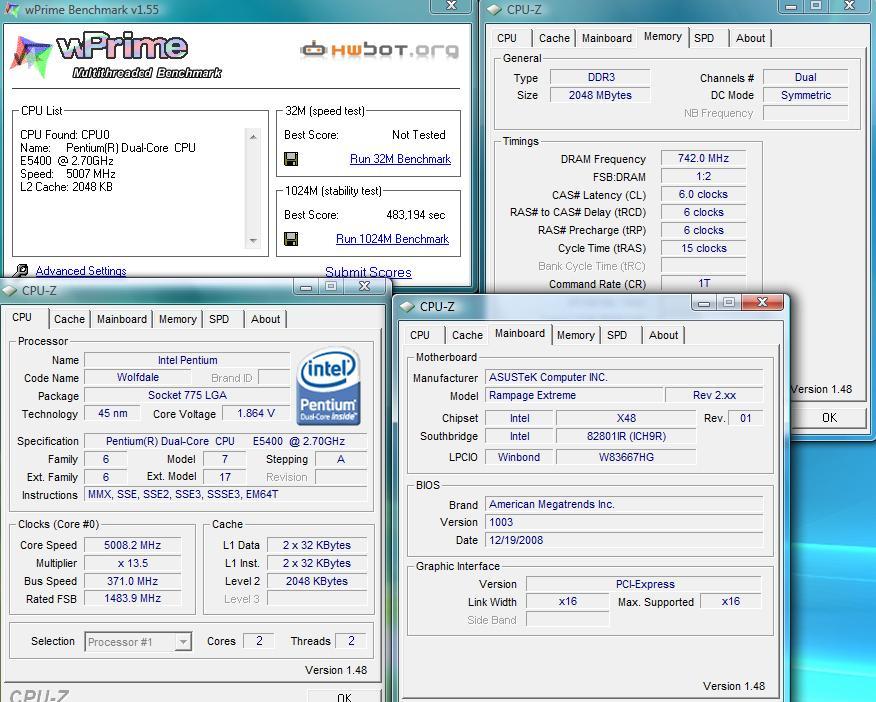The width and height of the screenshot is (876, 702).
Task: Click the CPU-Z Mainboard window title icon
Action: click(x=407, y=307)
